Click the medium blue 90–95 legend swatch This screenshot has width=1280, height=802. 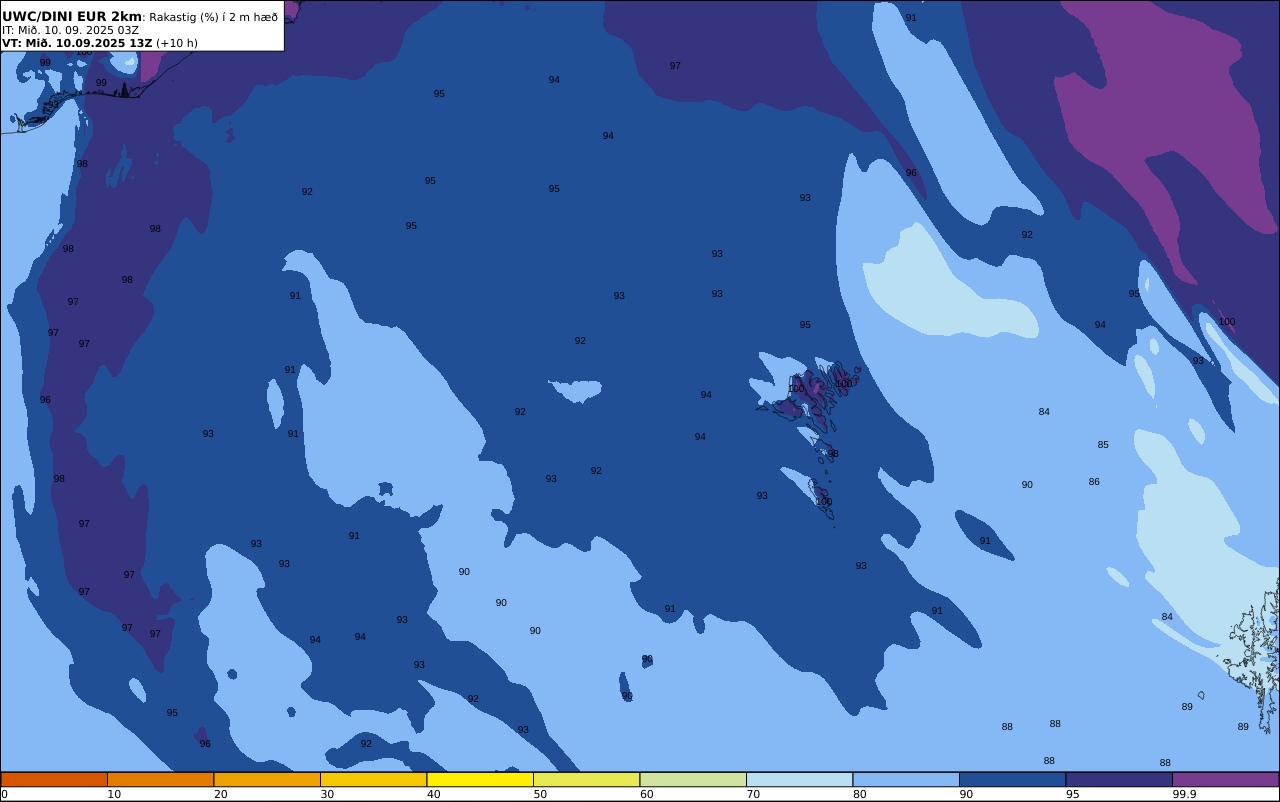(x=1012, y=779)
